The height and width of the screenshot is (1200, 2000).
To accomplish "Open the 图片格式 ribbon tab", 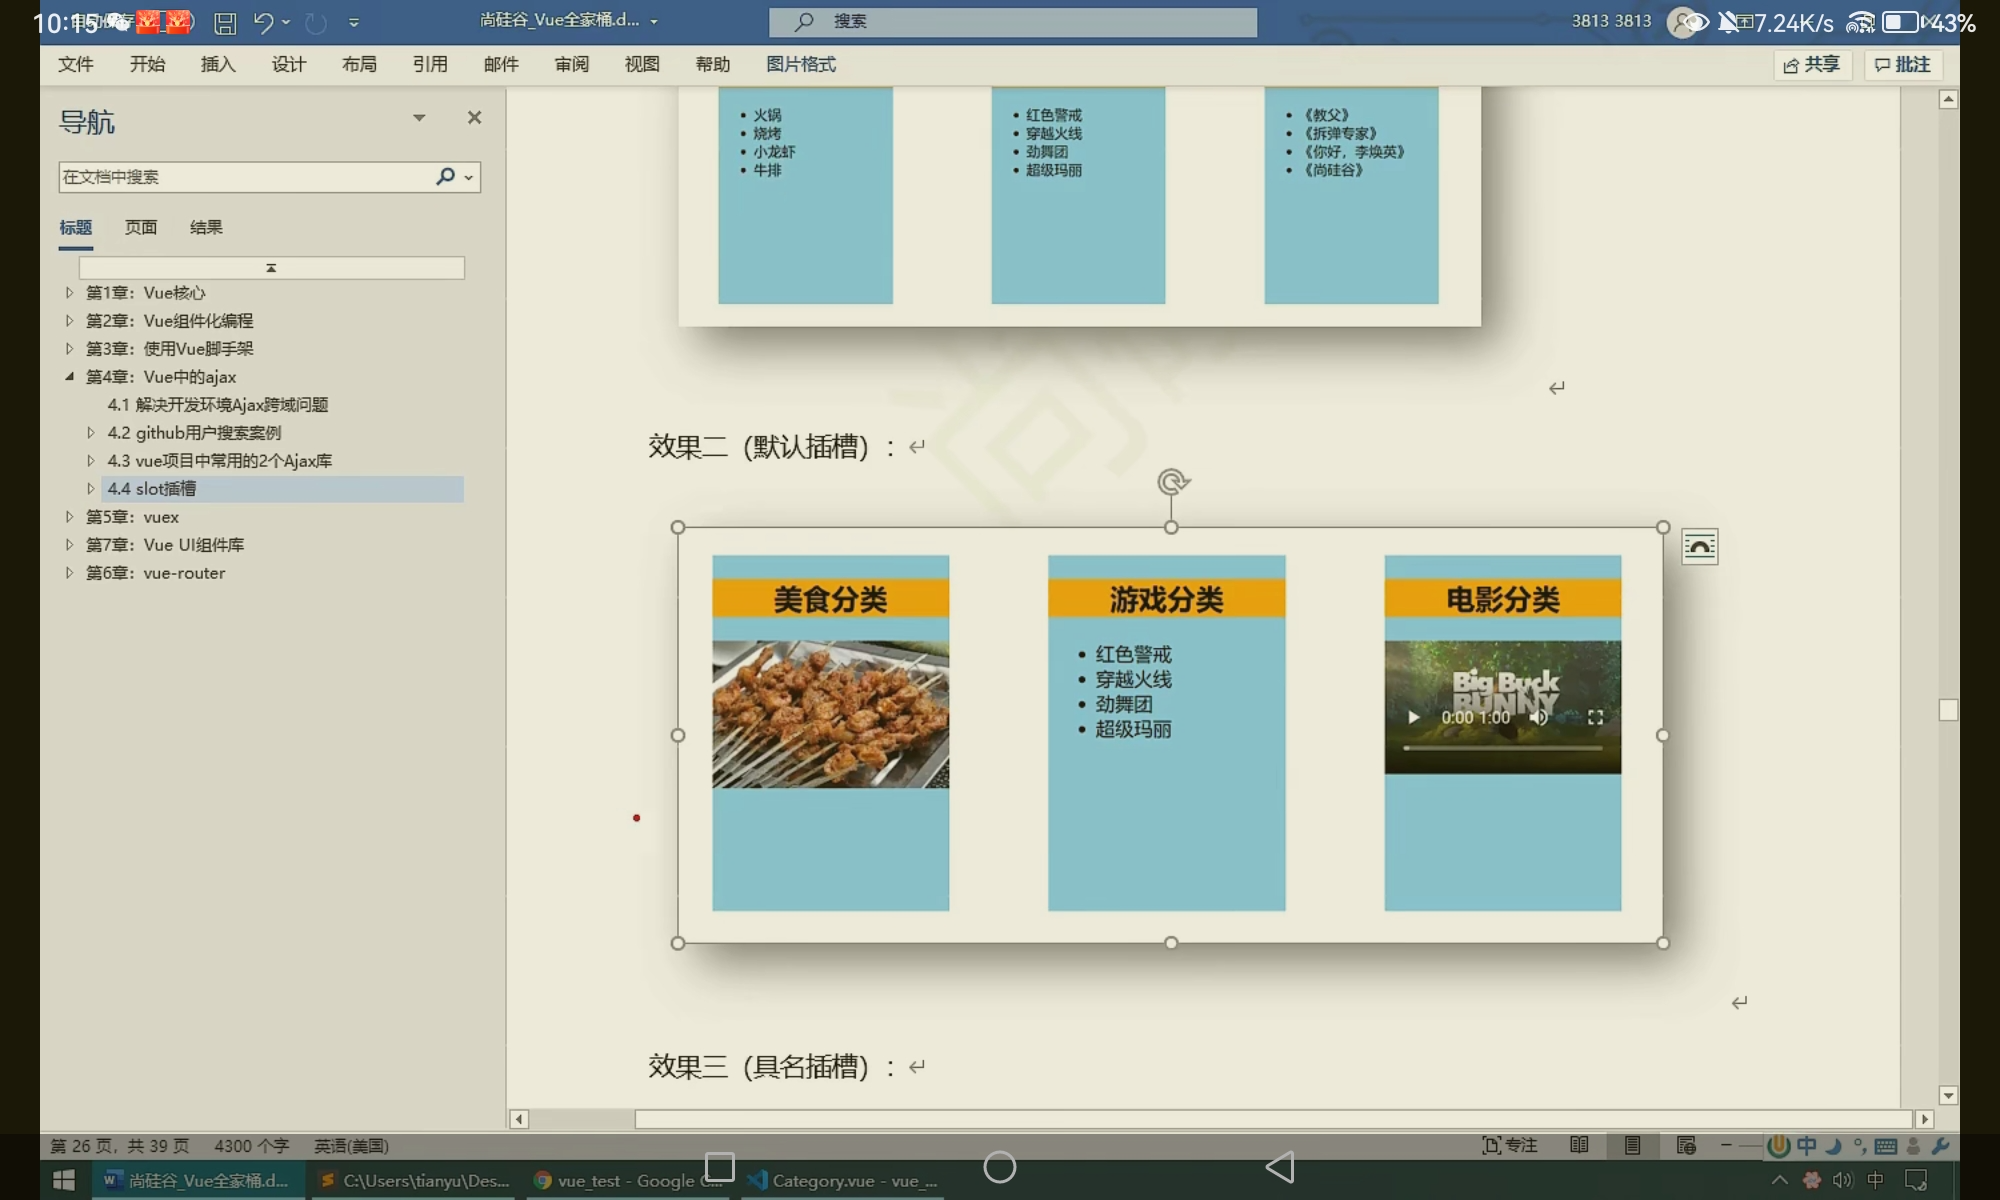I will pos(800,64).
